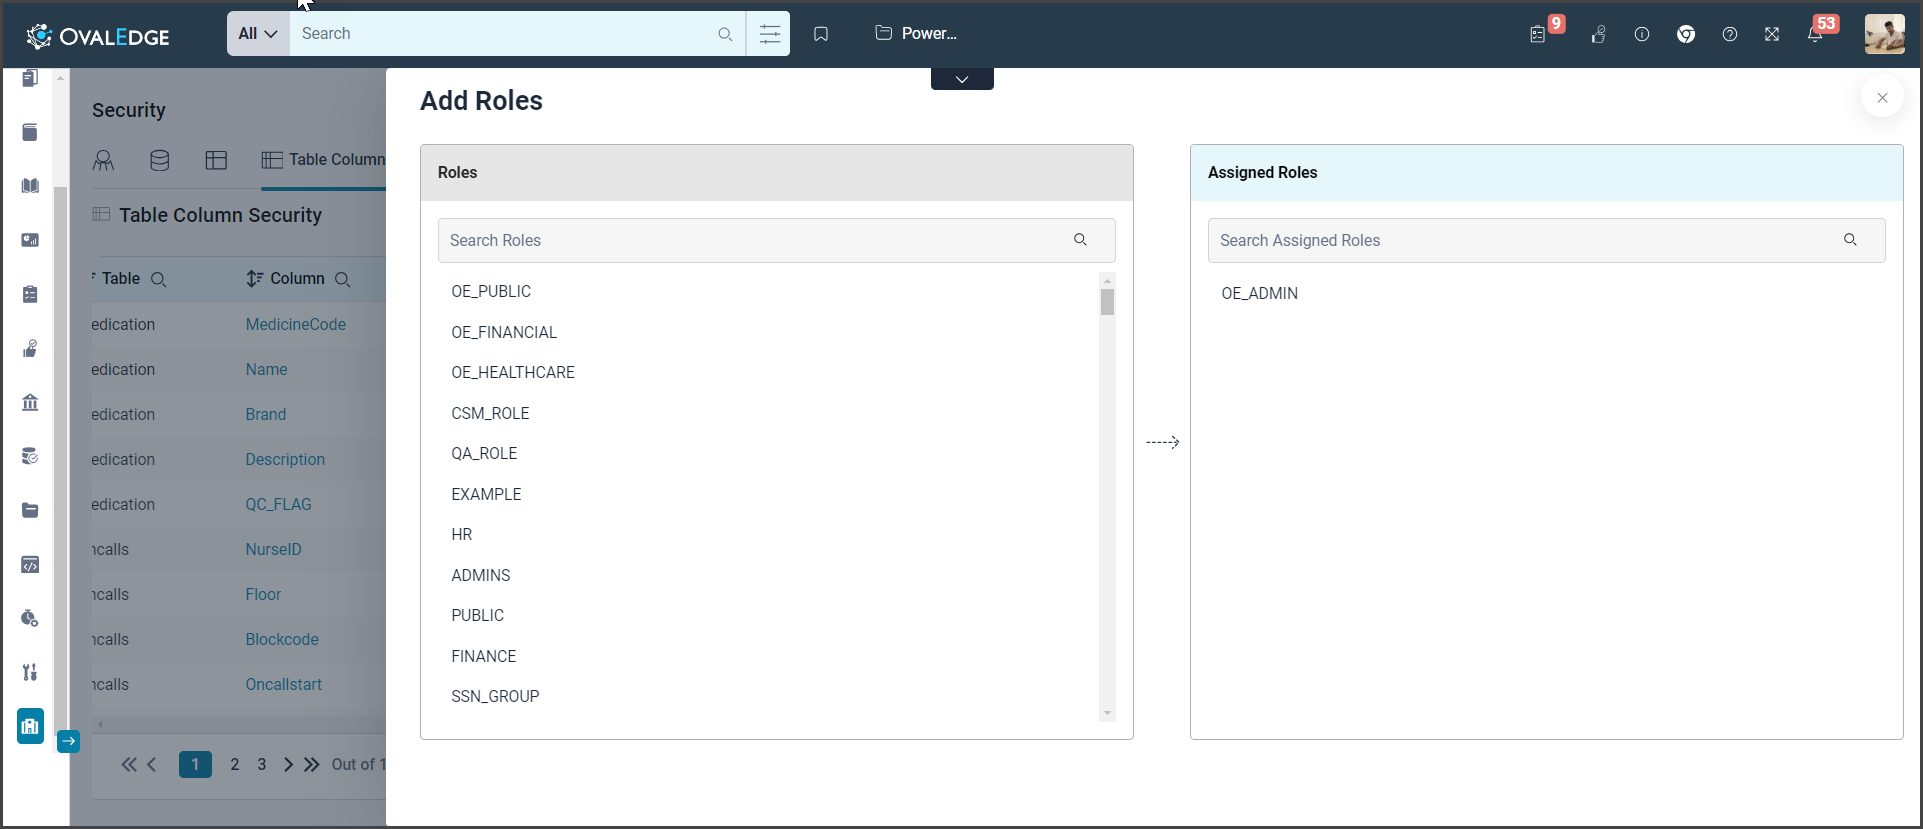Select the PUBLIC role
Viewport: 1923px width, 829px height.
478,615
